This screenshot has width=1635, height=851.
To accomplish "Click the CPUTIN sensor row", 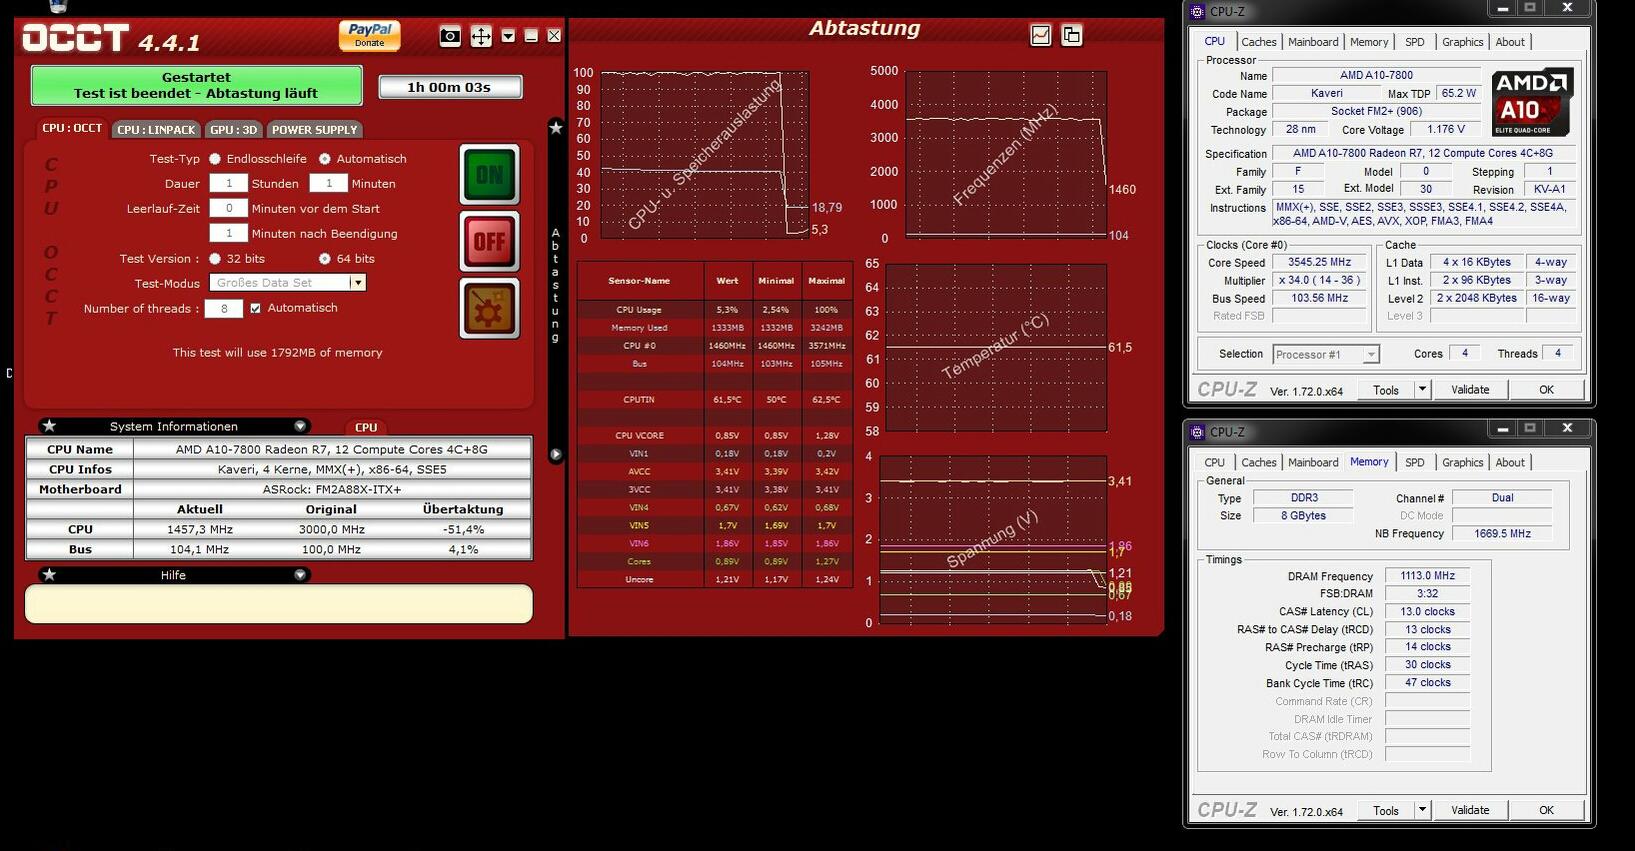I will [715, 400].
